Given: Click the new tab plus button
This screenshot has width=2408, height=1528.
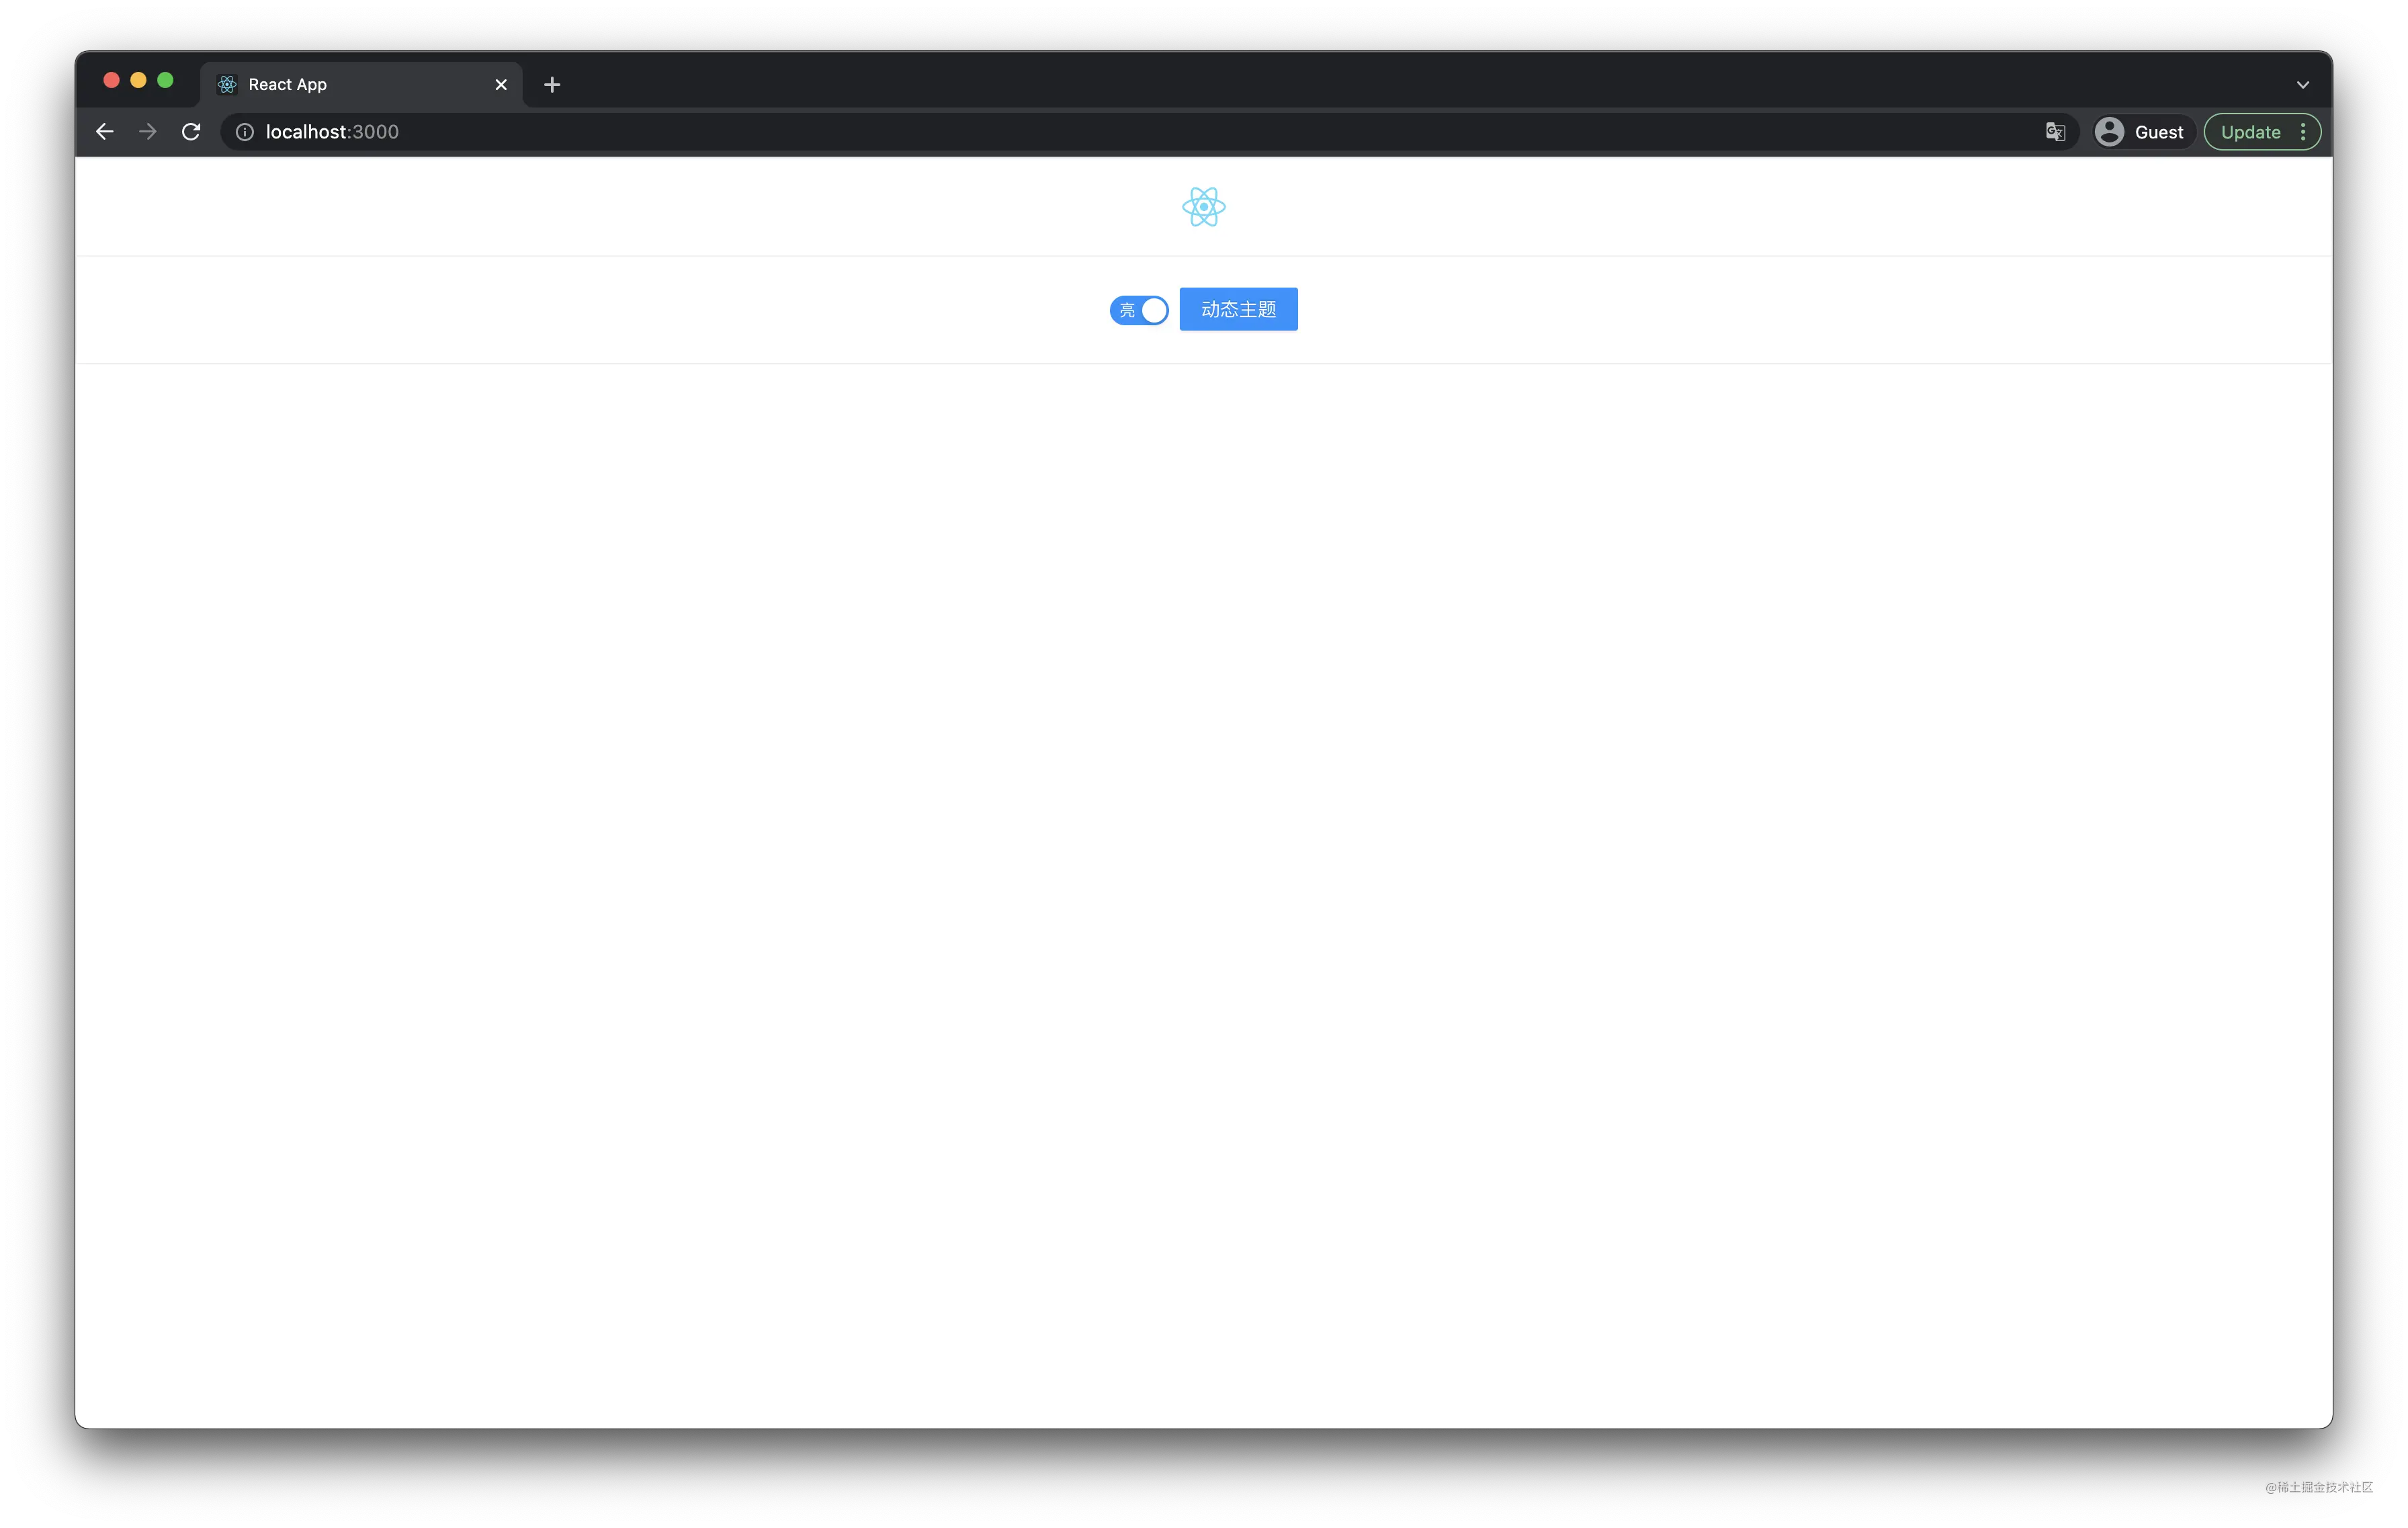Looking at the screenshot, I should (x=551, y=83).
